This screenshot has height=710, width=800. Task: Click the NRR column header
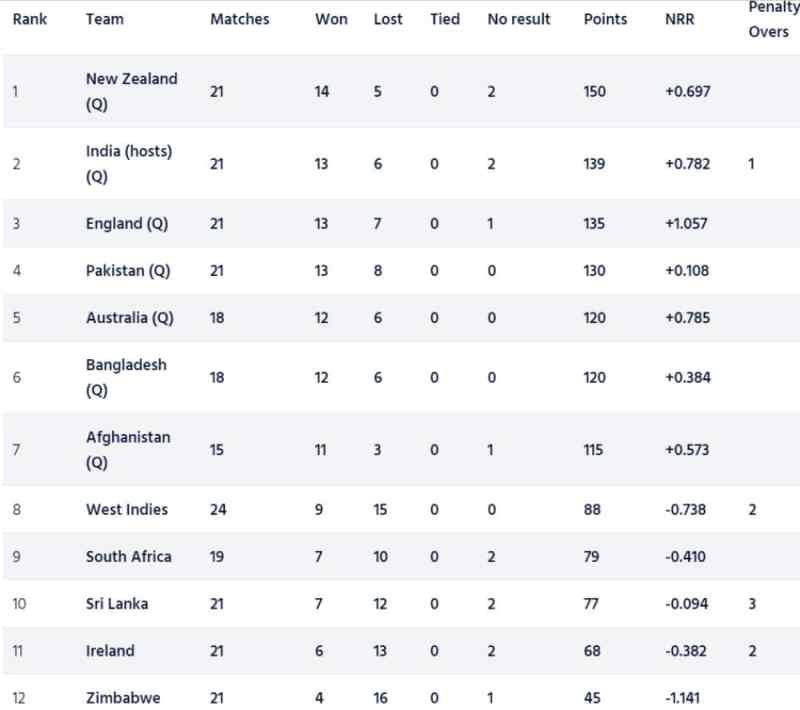pyautogui.click(x=679, y=19)
